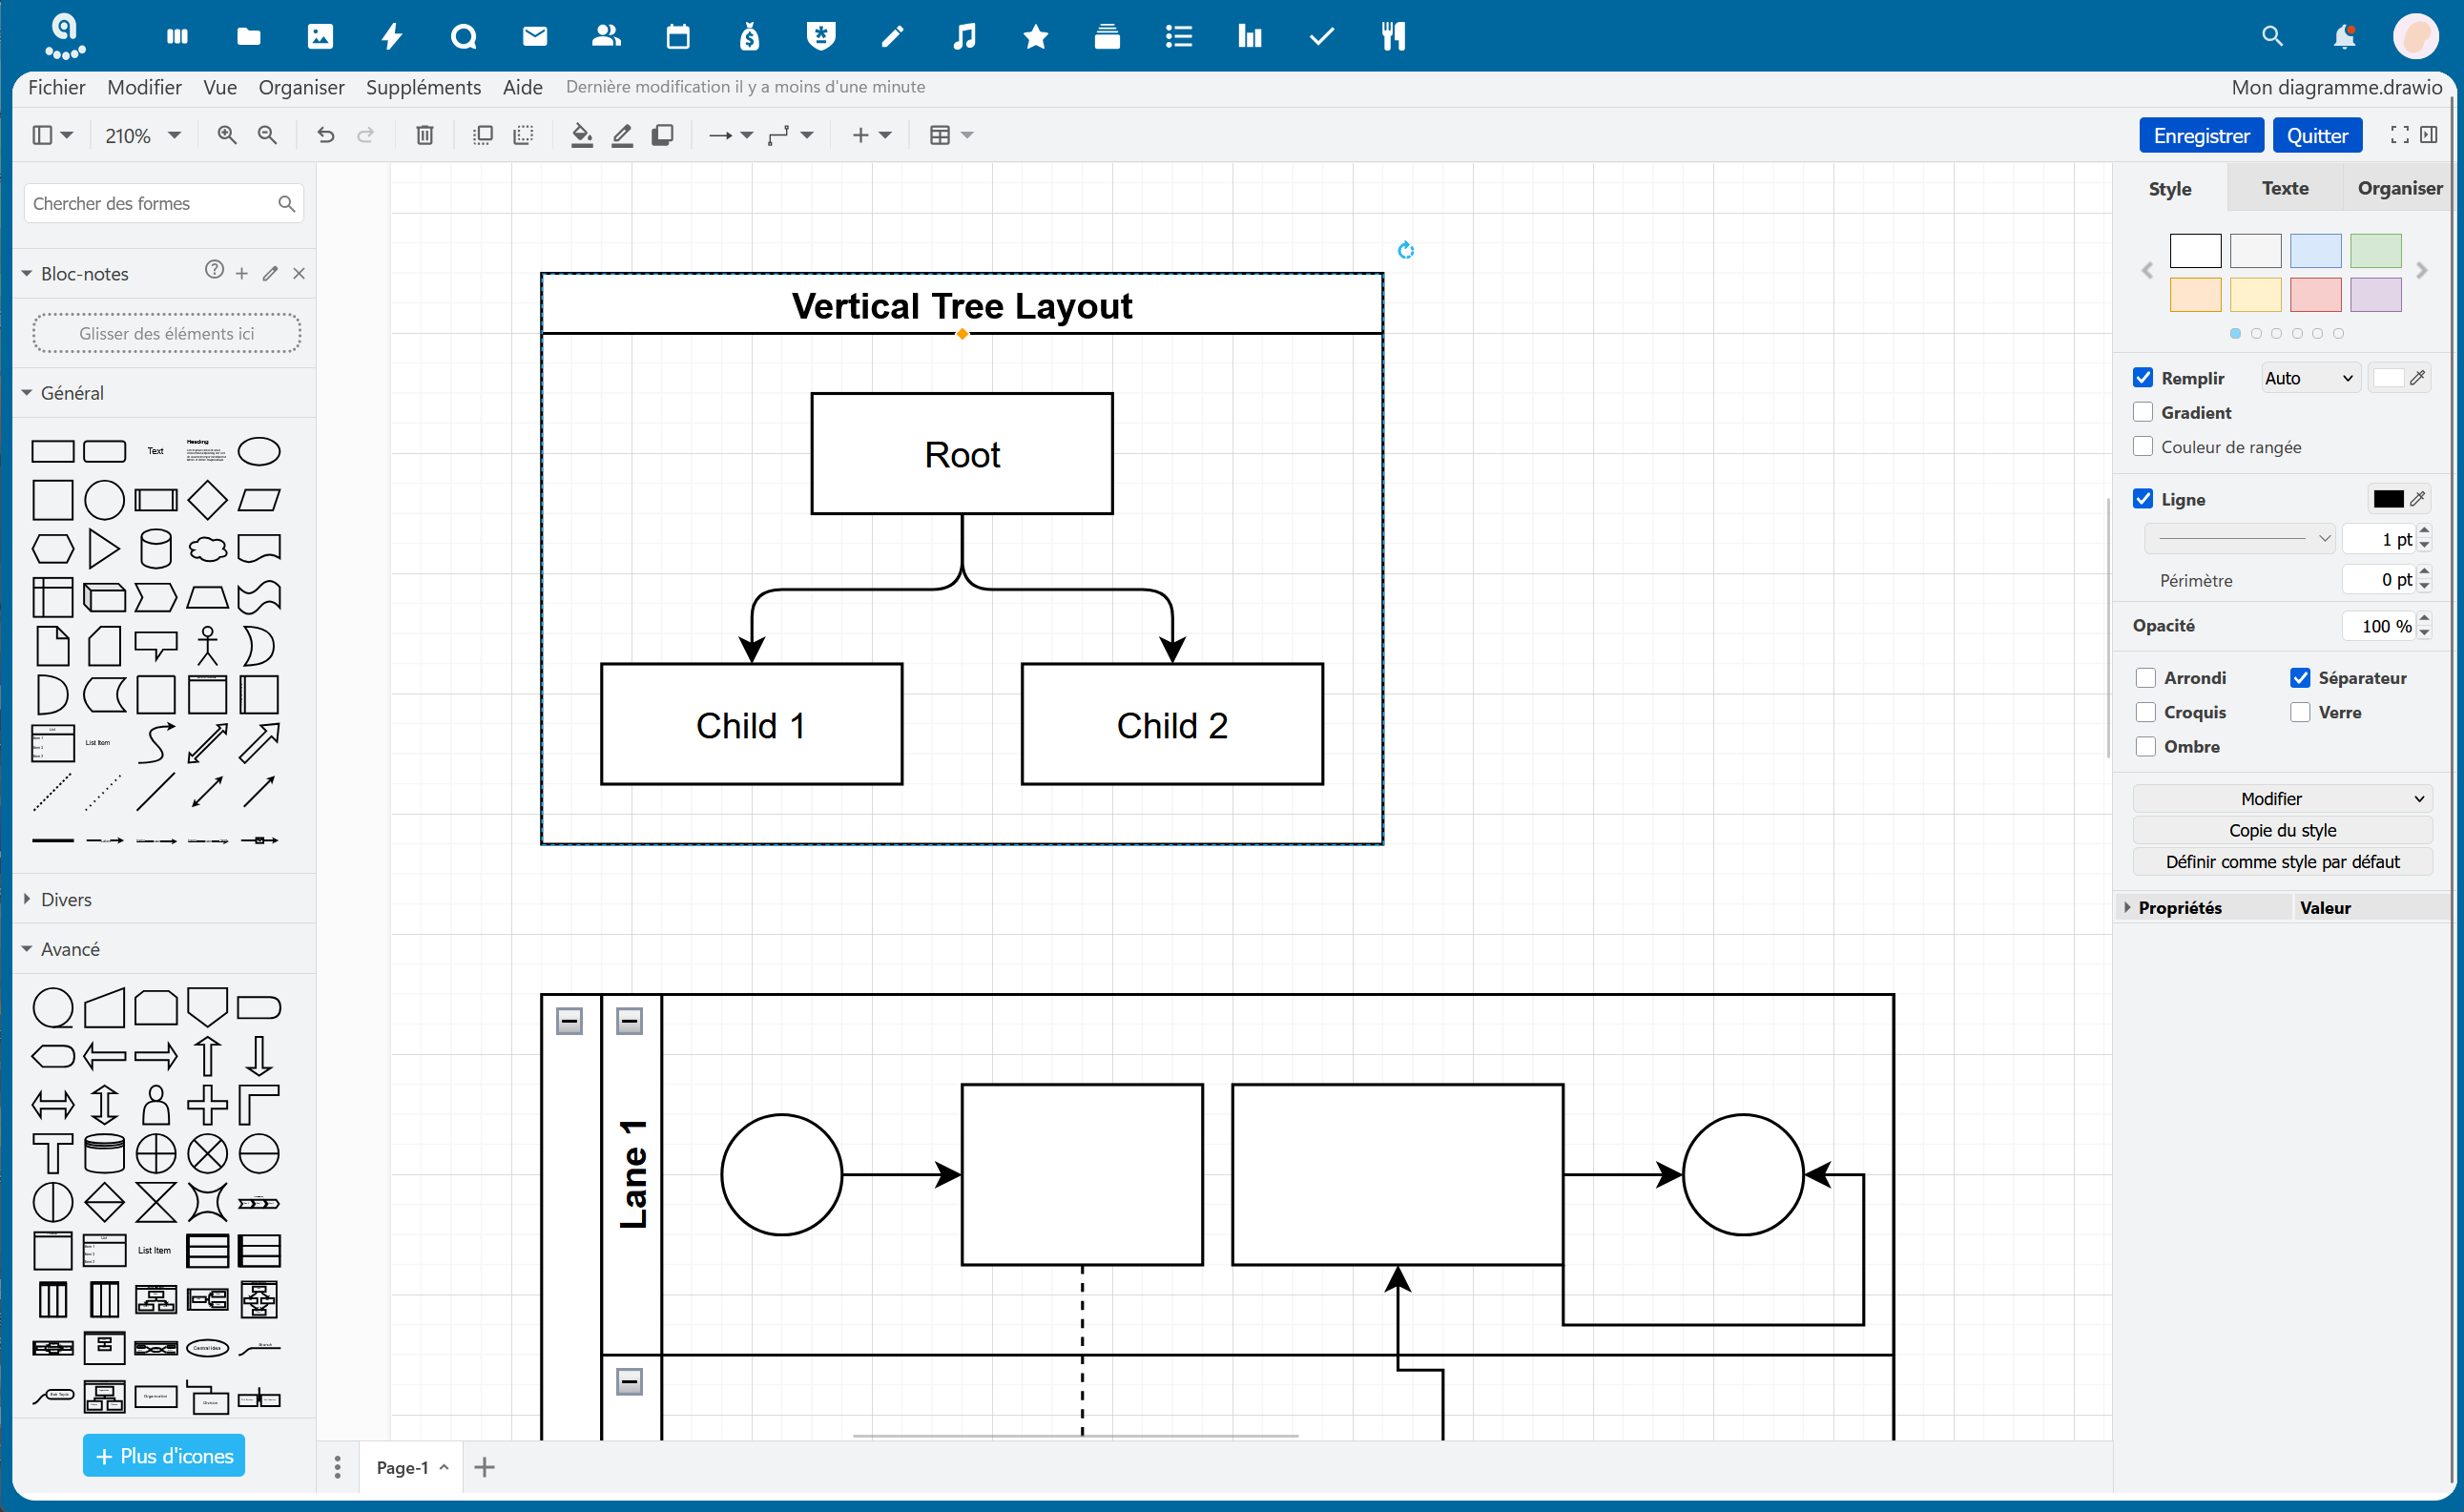Open the 210% zoom dropdown
The width and height of the screenshot is (2464, 1512).
tap(143, 135)
